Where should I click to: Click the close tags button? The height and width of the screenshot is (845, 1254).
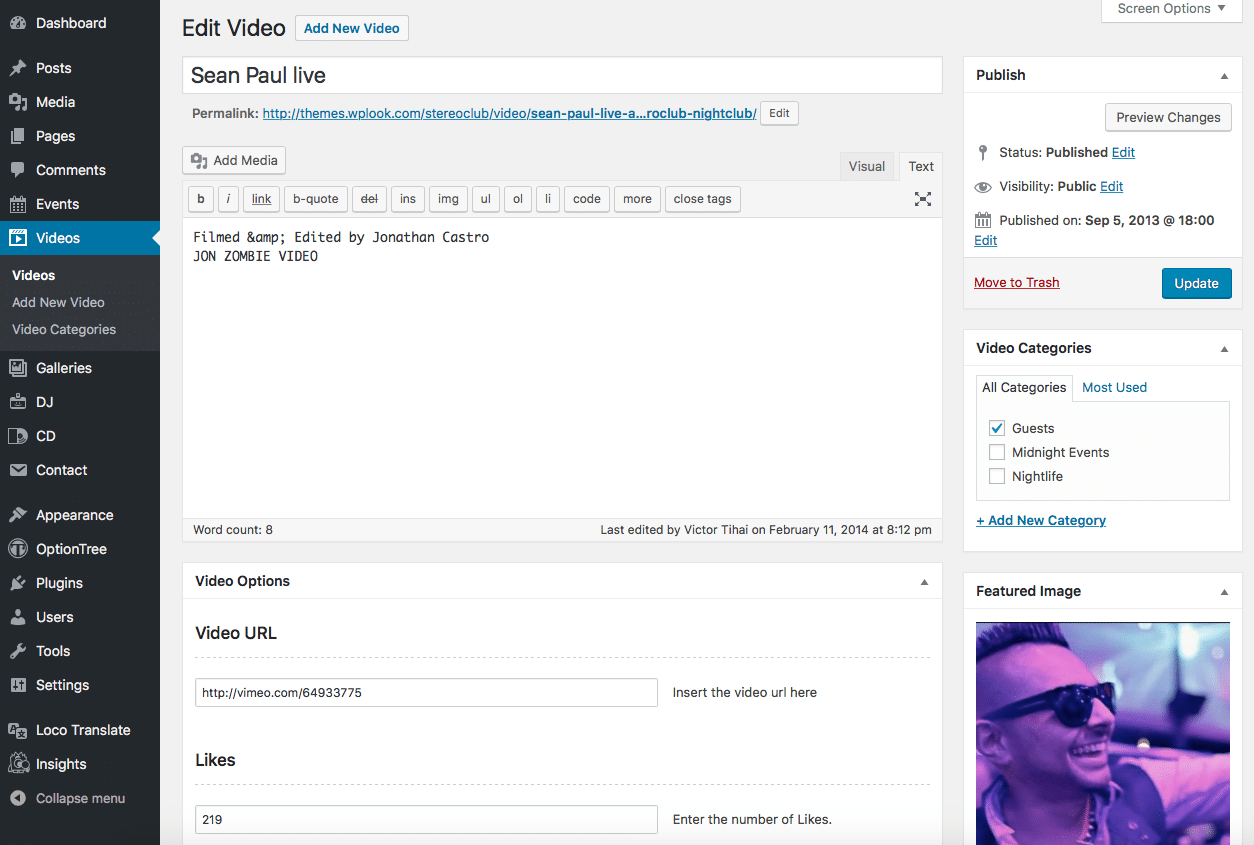(702, 199)
